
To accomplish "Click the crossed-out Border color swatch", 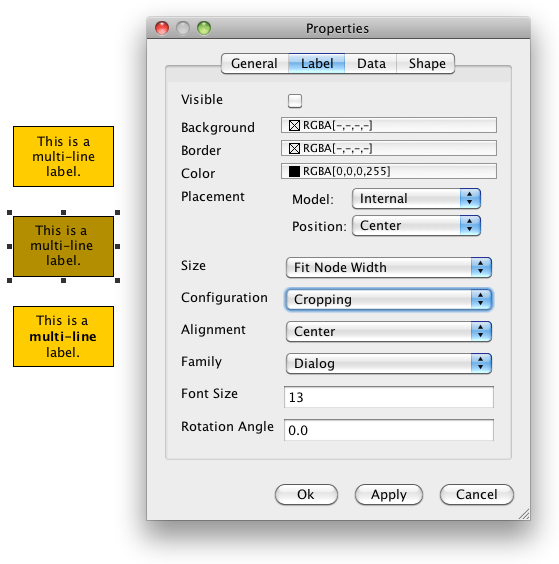I will (x=294, y=149).
